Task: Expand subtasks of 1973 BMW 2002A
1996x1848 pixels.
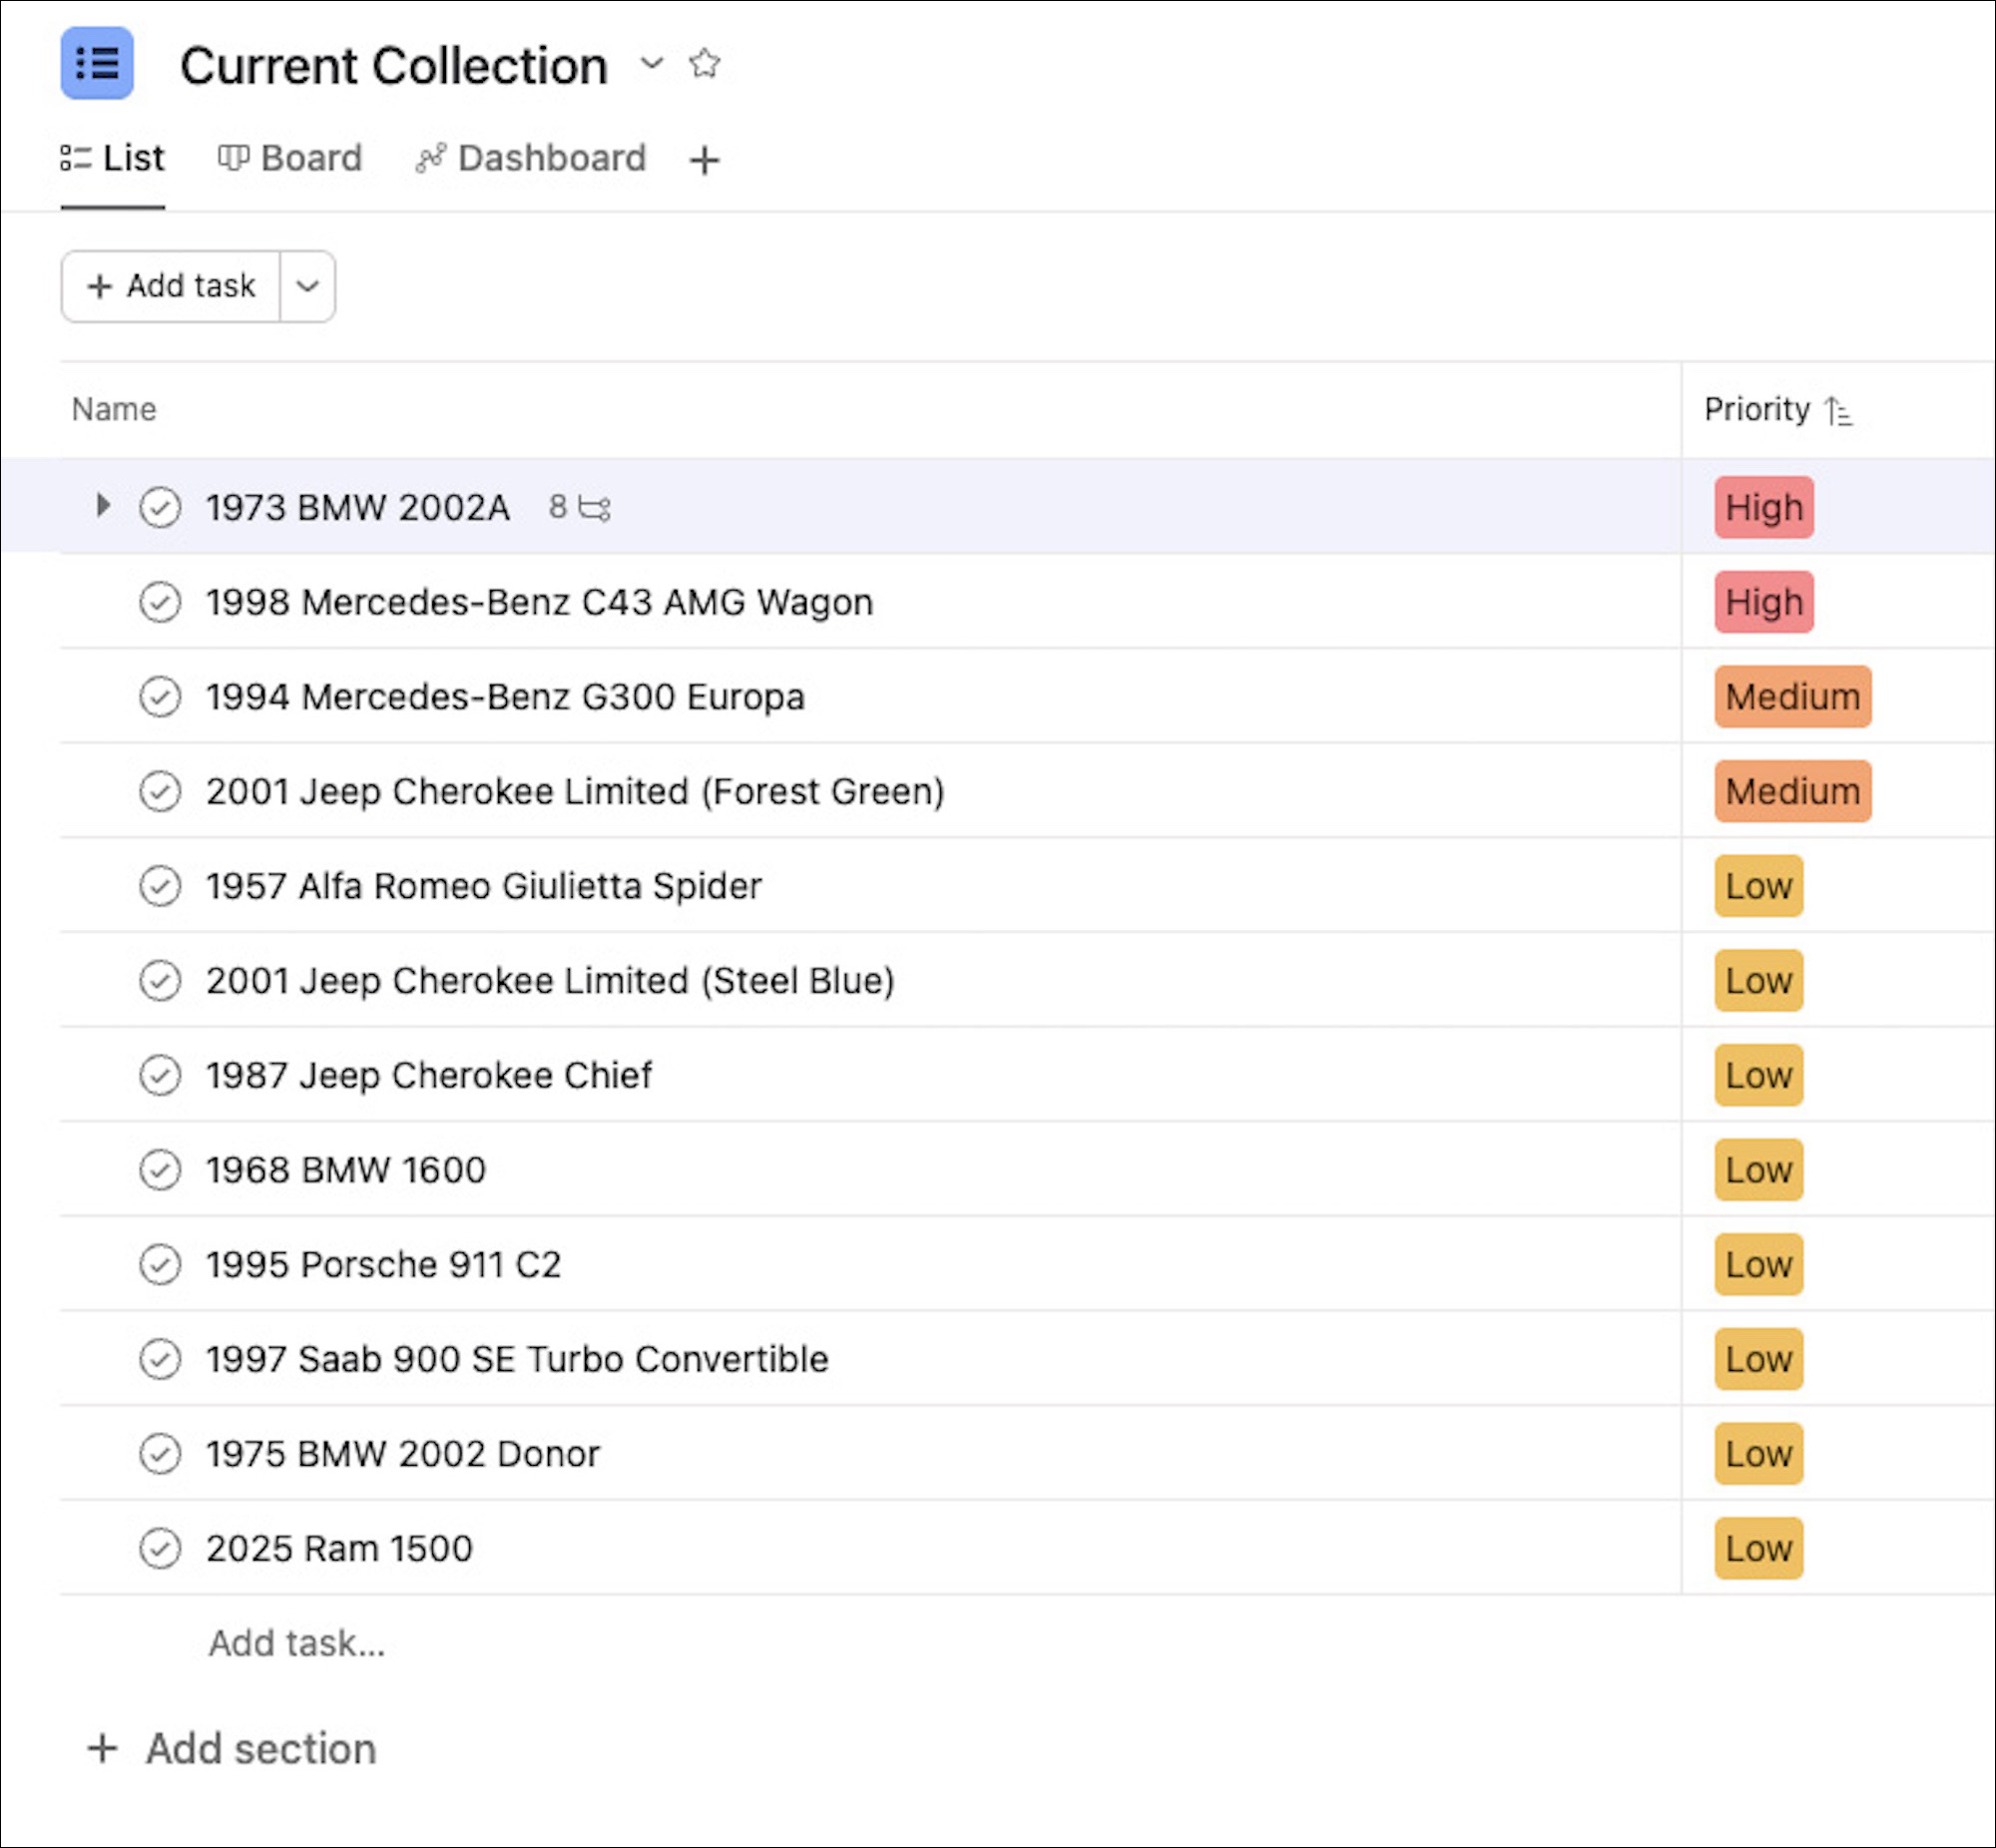Action: click(x=103, y=506)
